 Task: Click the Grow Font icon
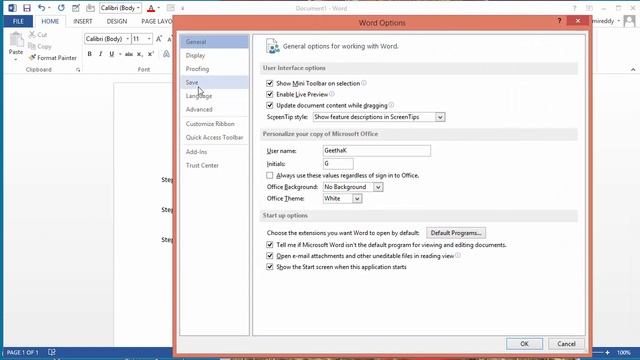pos(159,39)
